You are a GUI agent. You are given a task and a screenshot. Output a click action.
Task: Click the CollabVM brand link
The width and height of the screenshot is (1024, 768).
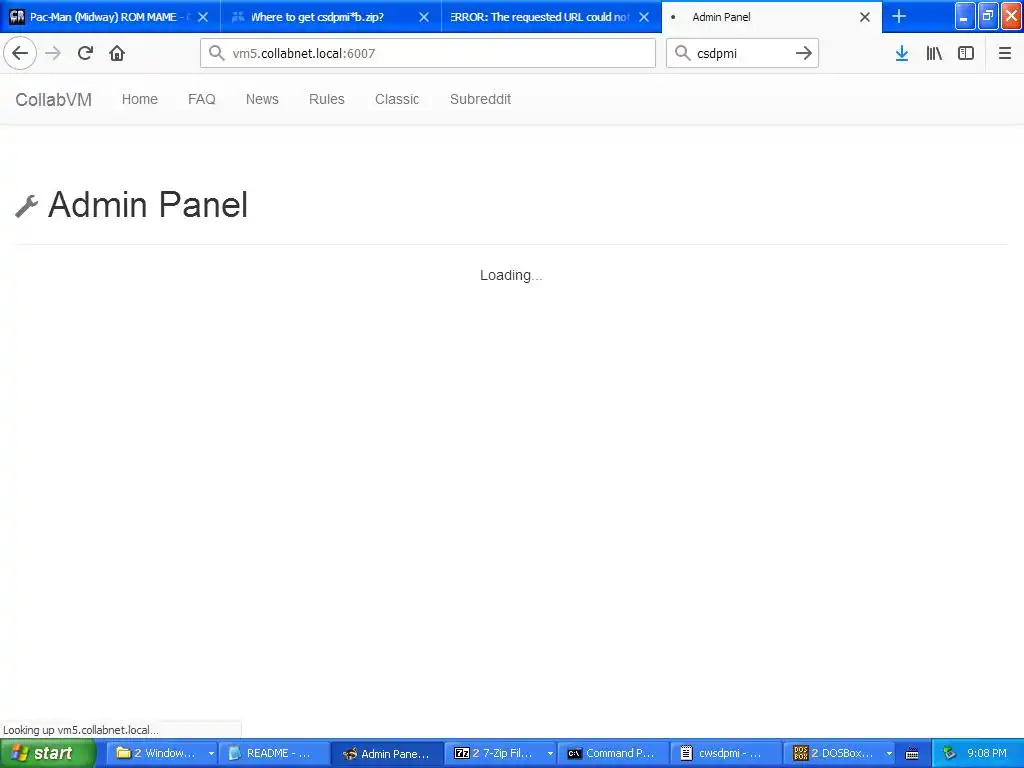point(54,99)
